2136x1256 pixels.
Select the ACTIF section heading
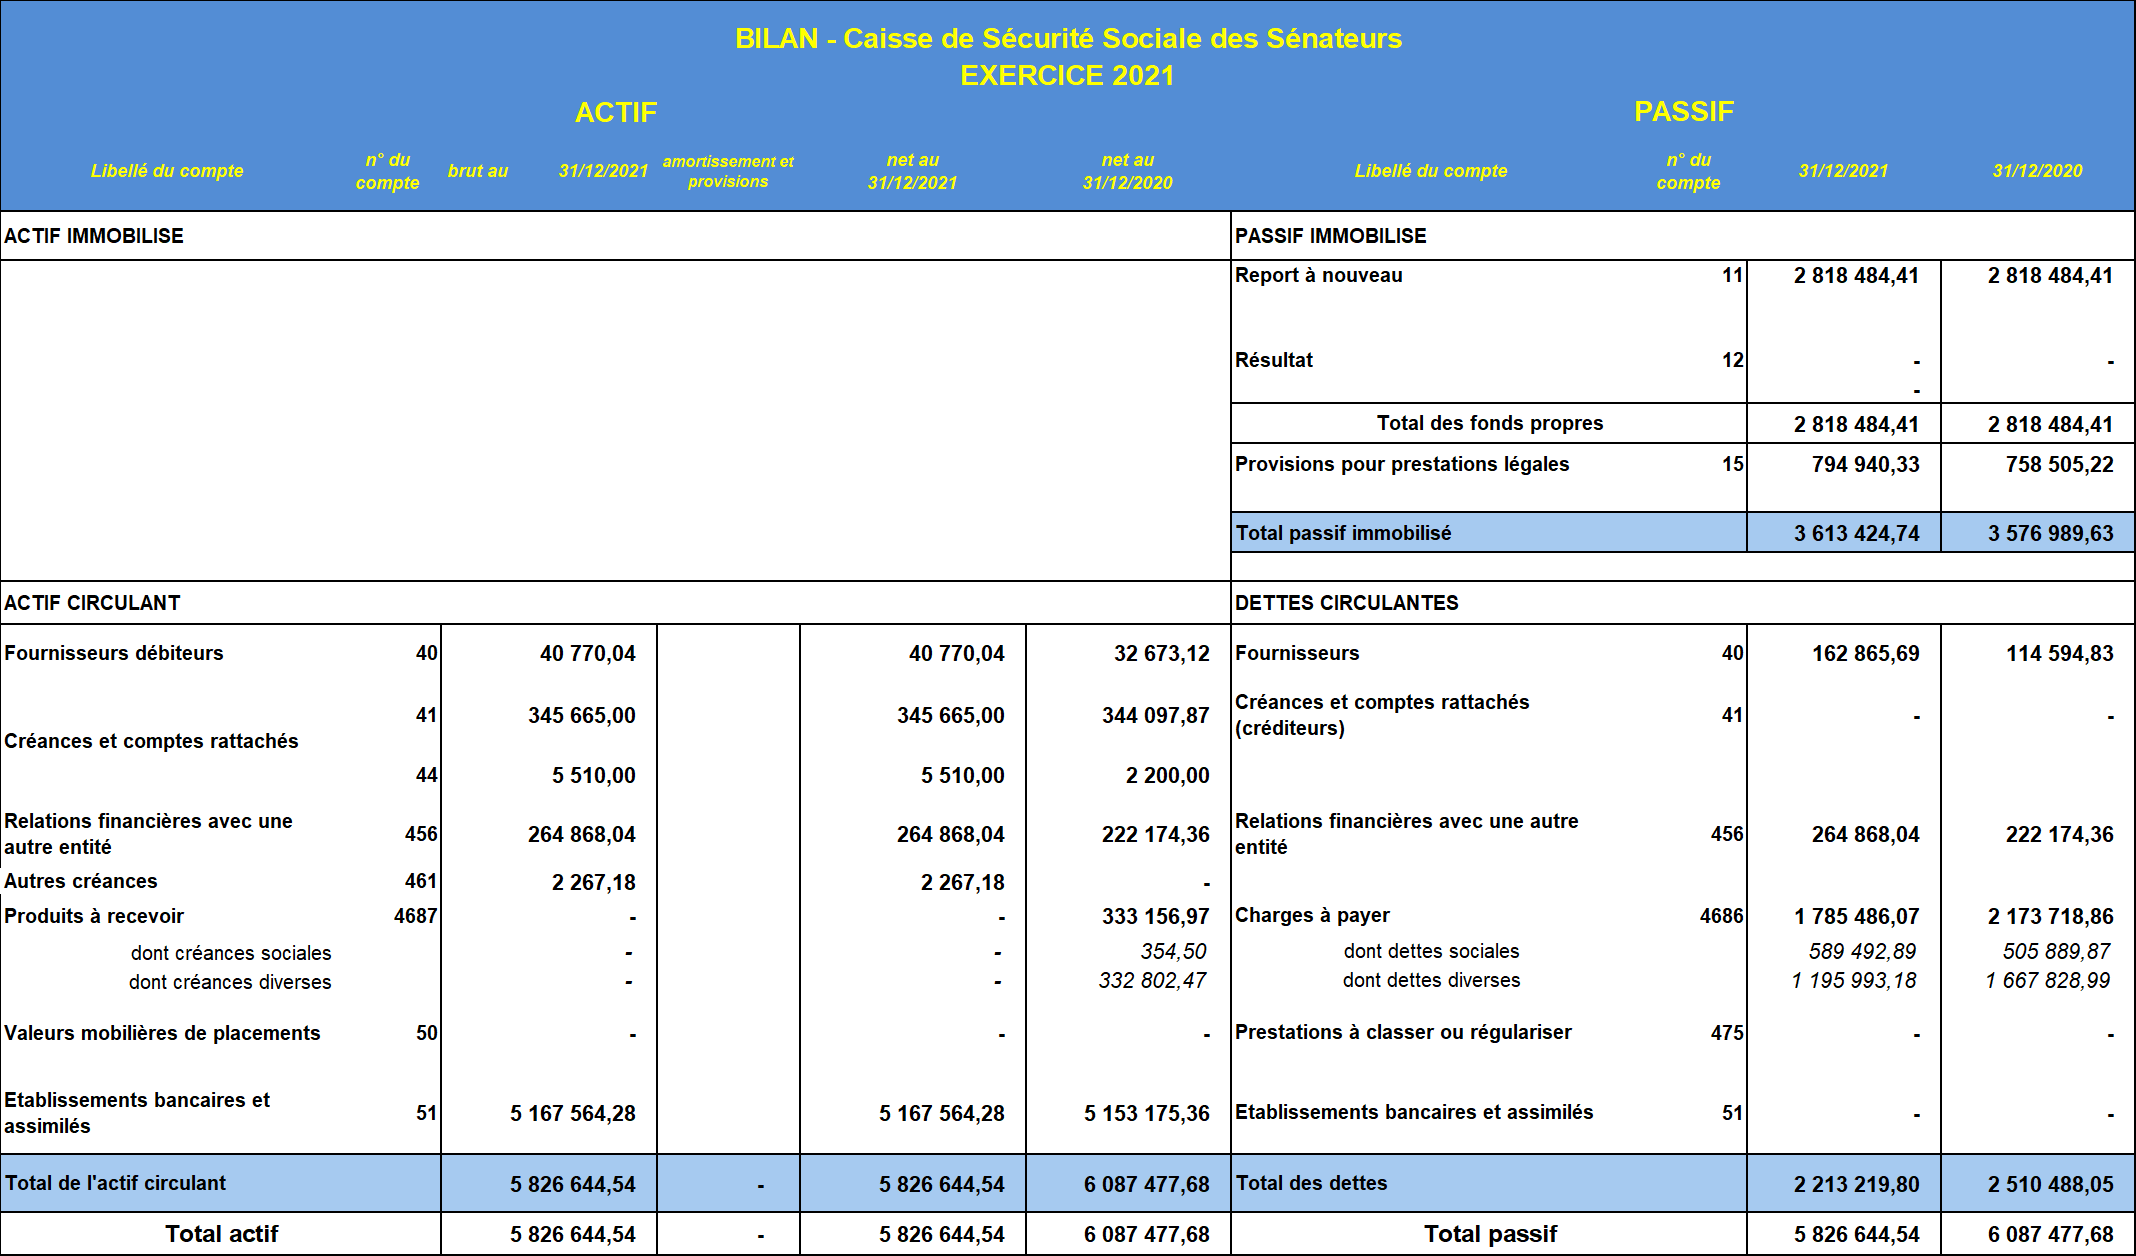[615, 112]
